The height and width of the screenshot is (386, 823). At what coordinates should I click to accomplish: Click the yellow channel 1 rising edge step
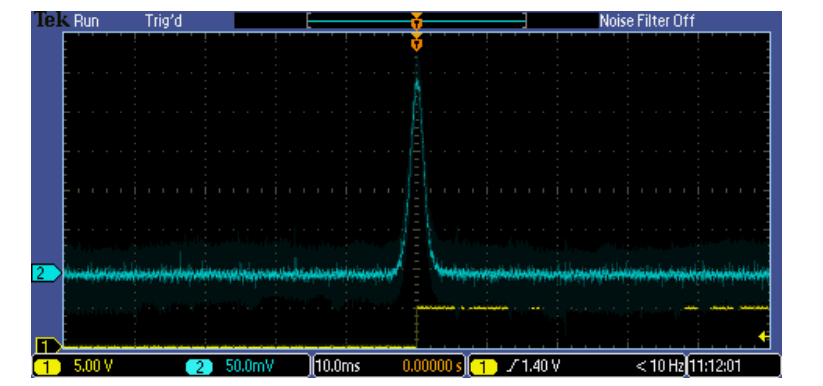point(416,326)
